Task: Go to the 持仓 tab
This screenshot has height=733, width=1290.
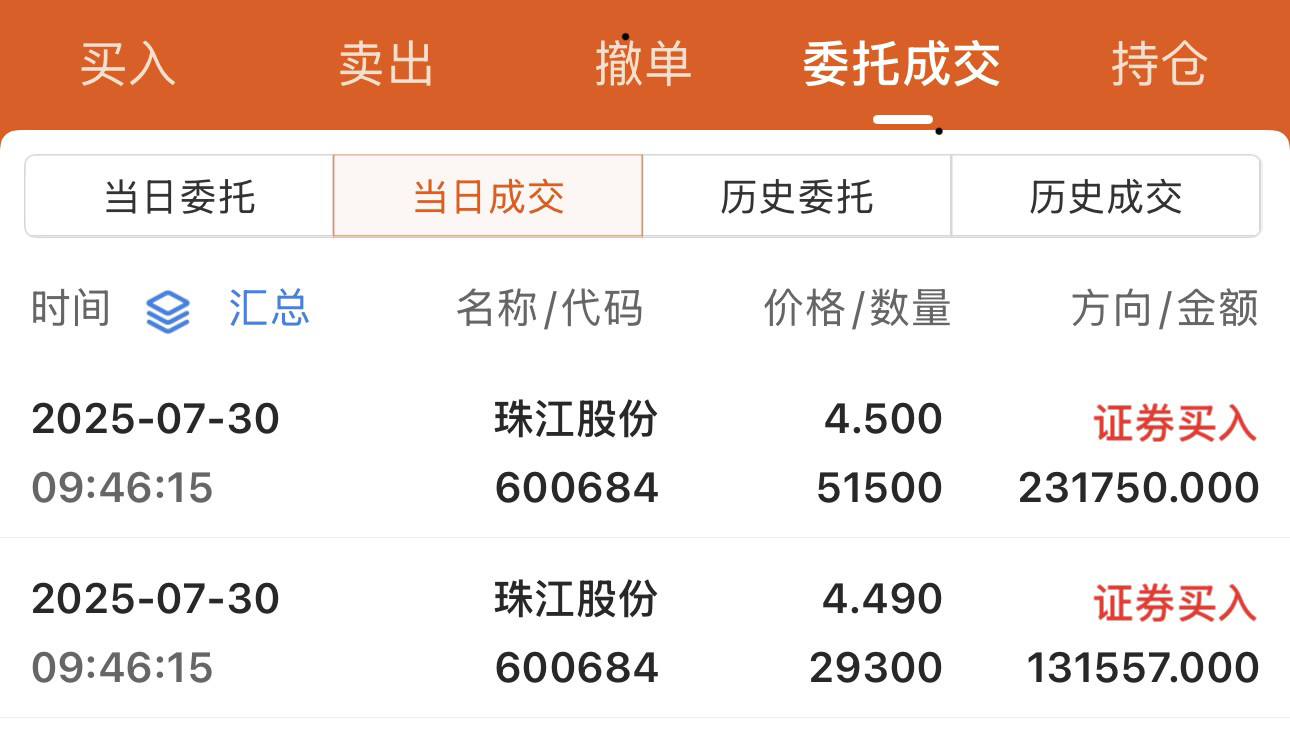Action: point(1160,65)
